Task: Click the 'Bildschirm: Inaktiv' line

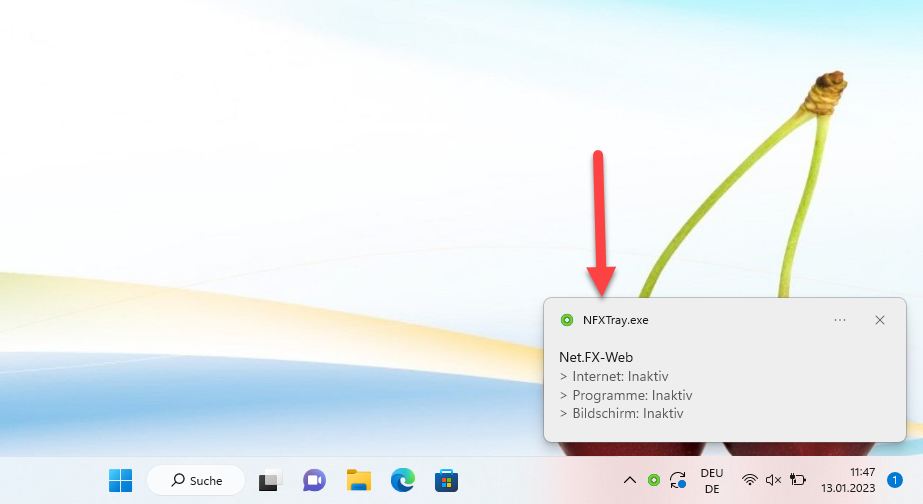Action: [621, 413]
